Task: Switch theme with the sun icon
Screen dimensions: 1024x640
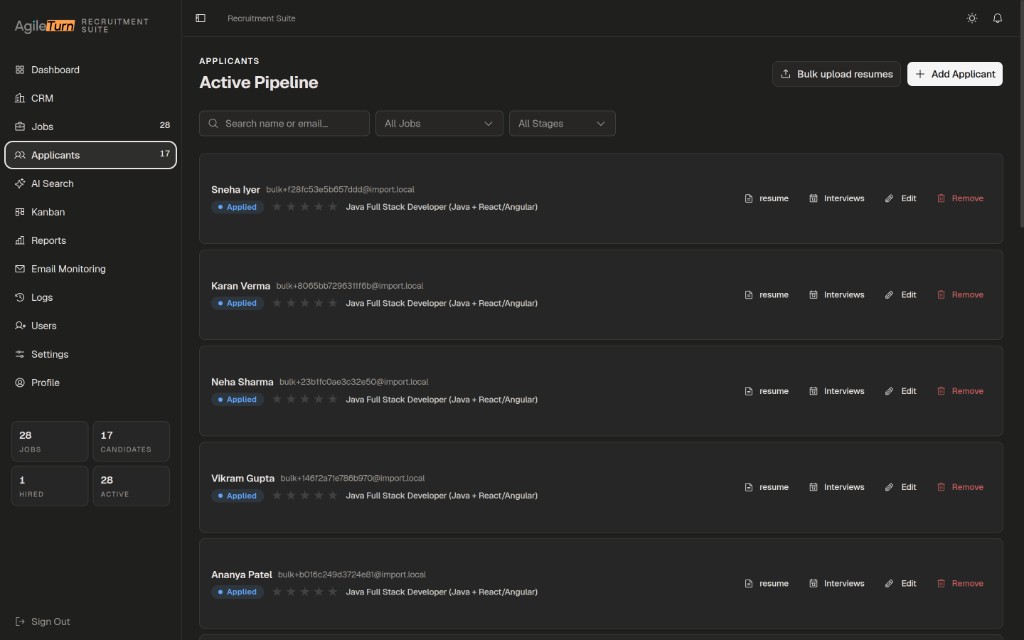Action: tap(972, 18)
